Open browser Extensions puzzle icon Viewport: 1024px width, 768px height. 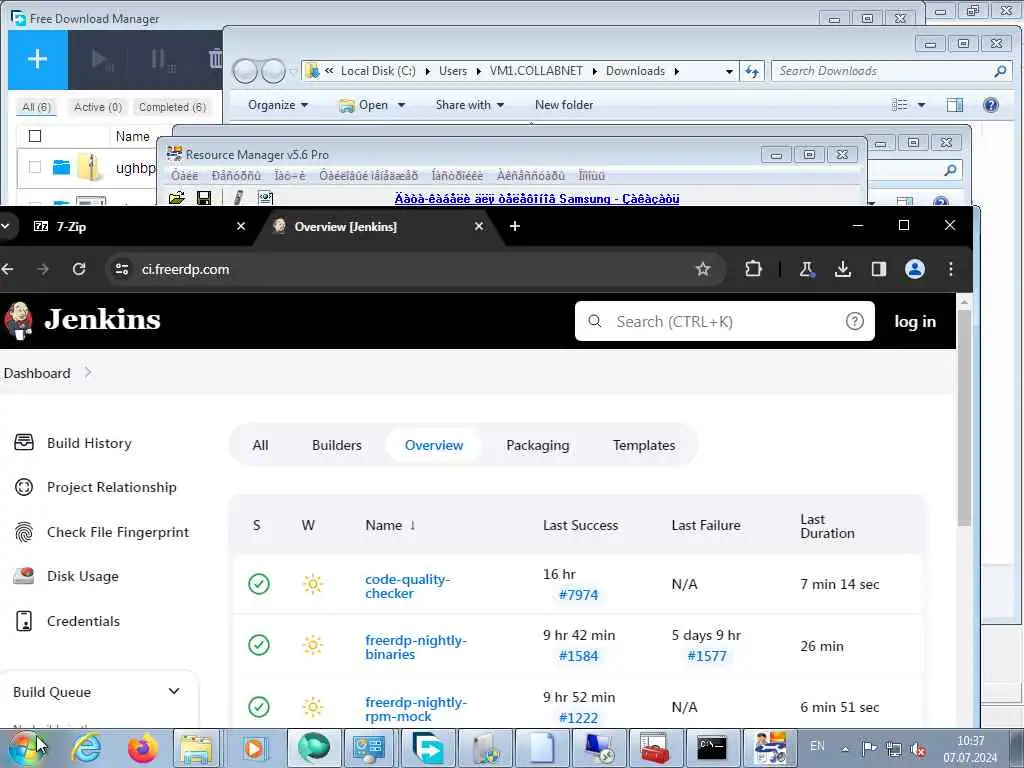coord(754,269)
